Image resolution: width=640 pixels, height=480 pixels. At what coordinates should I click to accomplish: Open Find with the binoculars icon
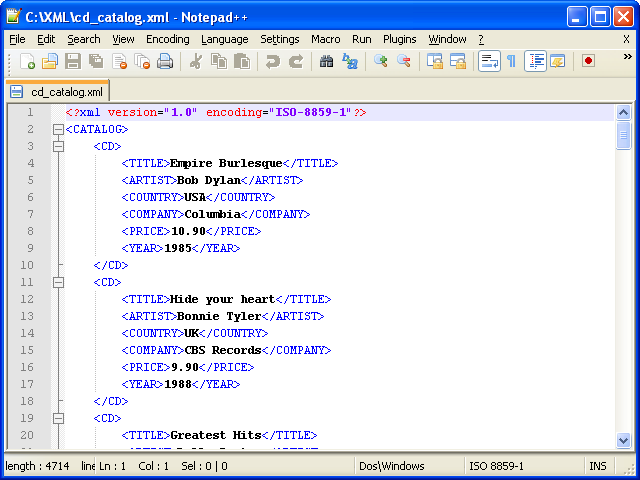tap(327, 62)
